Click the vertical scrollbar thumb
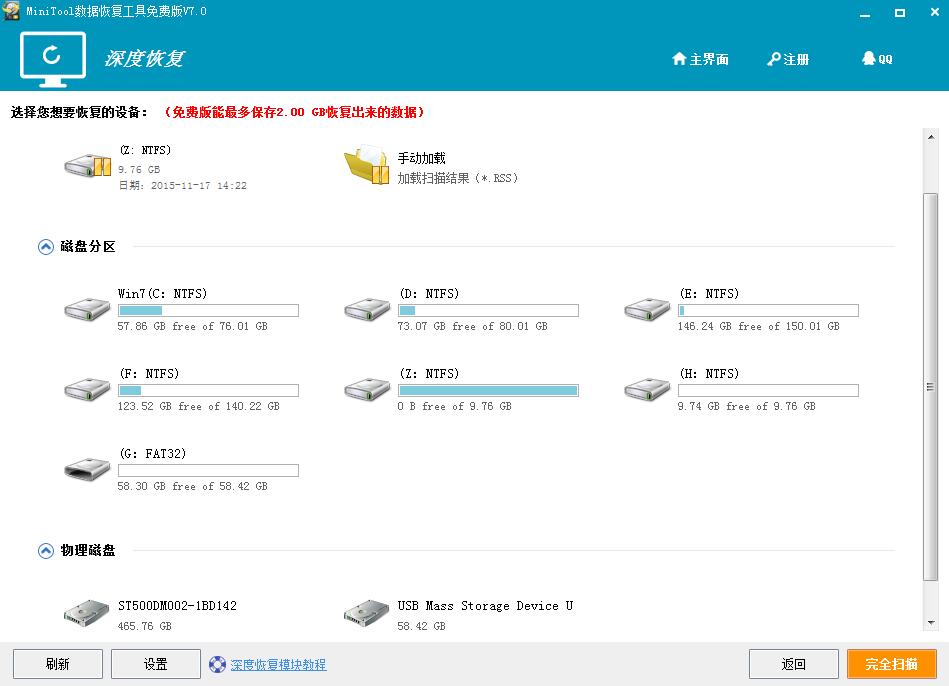Screen dimensions: 949x686 (931, 386)
